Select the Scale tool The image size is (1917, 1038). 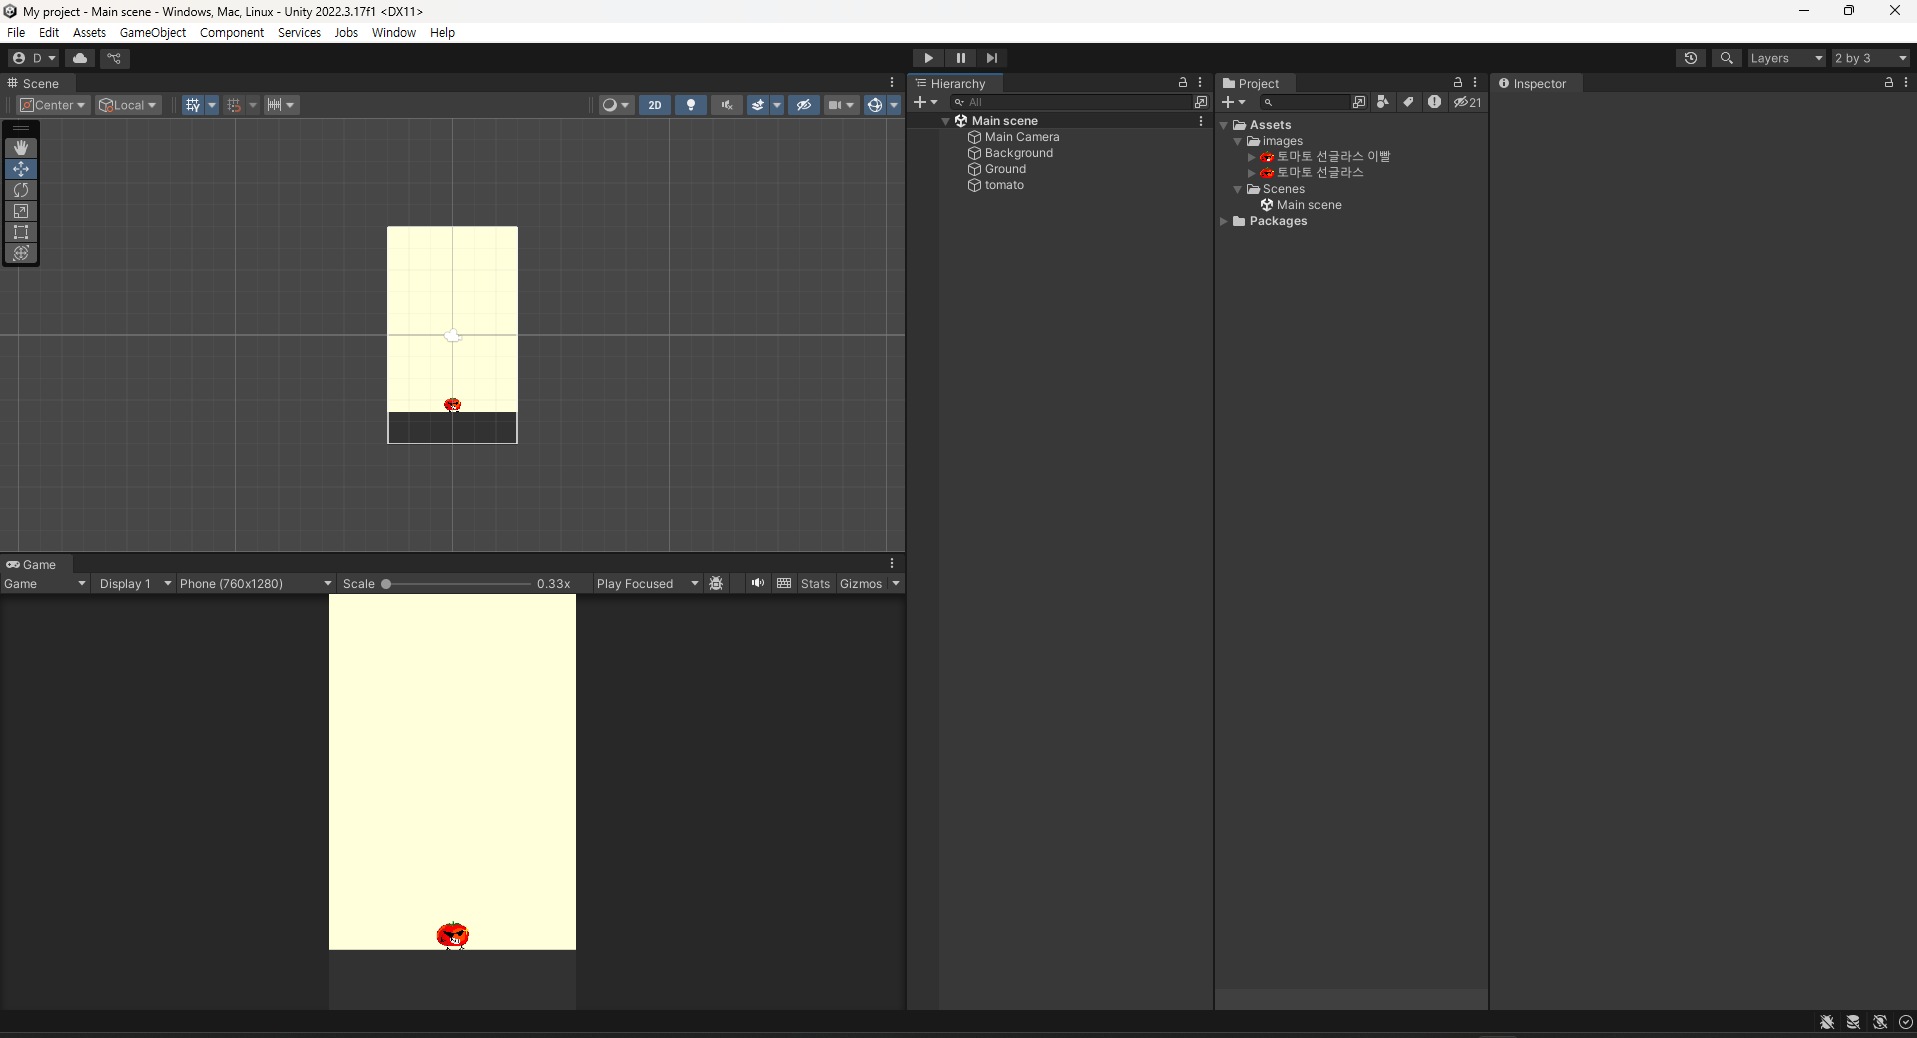[21, 211]
